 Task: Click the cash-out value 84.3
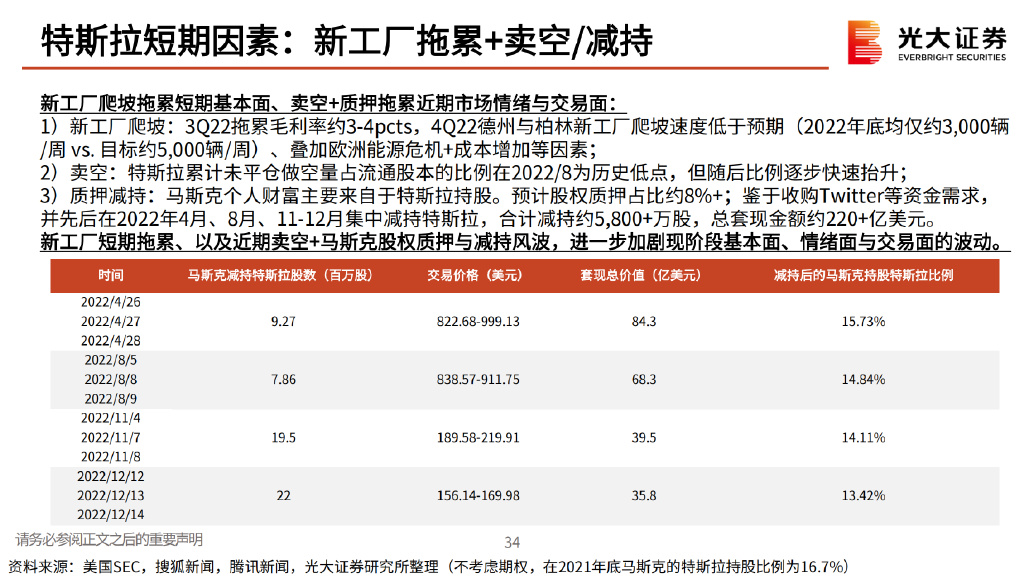tap(644, 321)
